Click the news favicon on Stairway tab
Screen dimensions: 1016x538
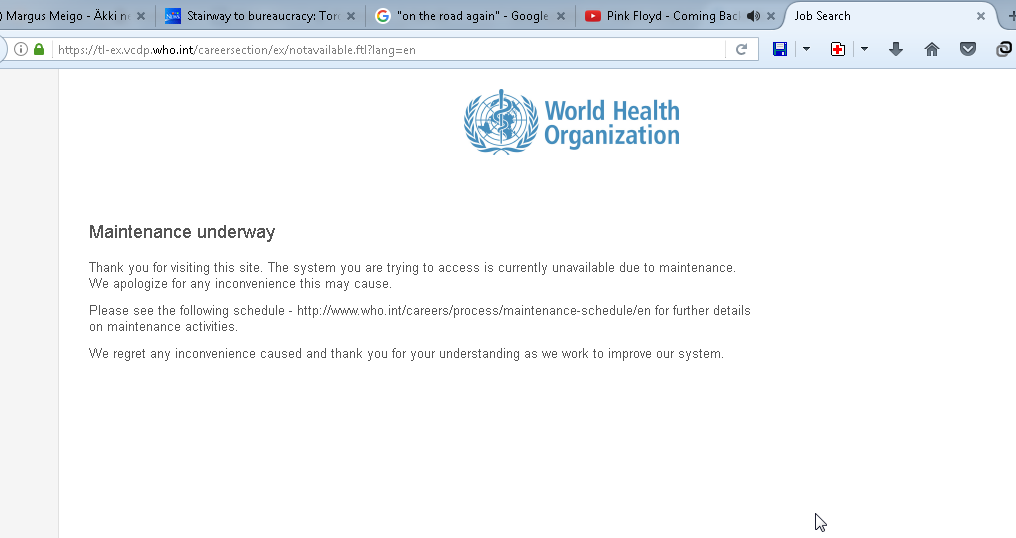point(173,16)
